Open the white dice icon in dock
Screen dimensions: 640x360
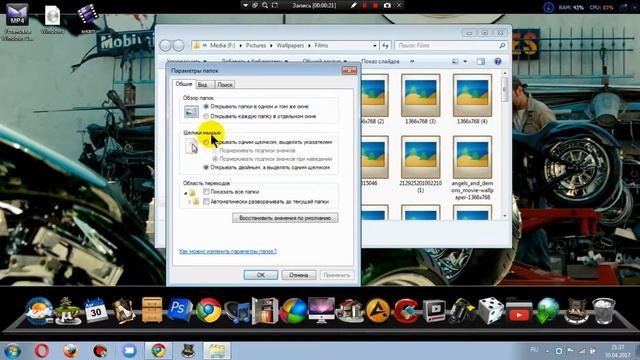[491, 311]
